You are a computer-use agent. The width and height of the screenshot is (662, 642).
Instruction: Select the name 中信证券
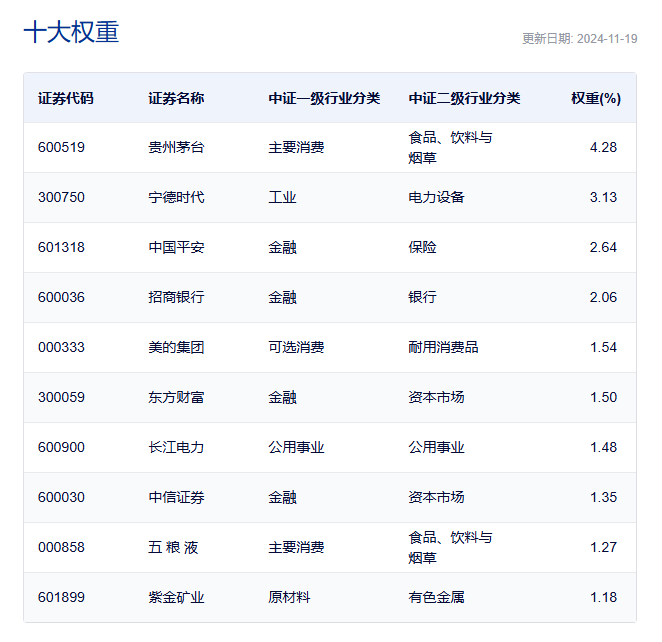click(x=176, y=497)
